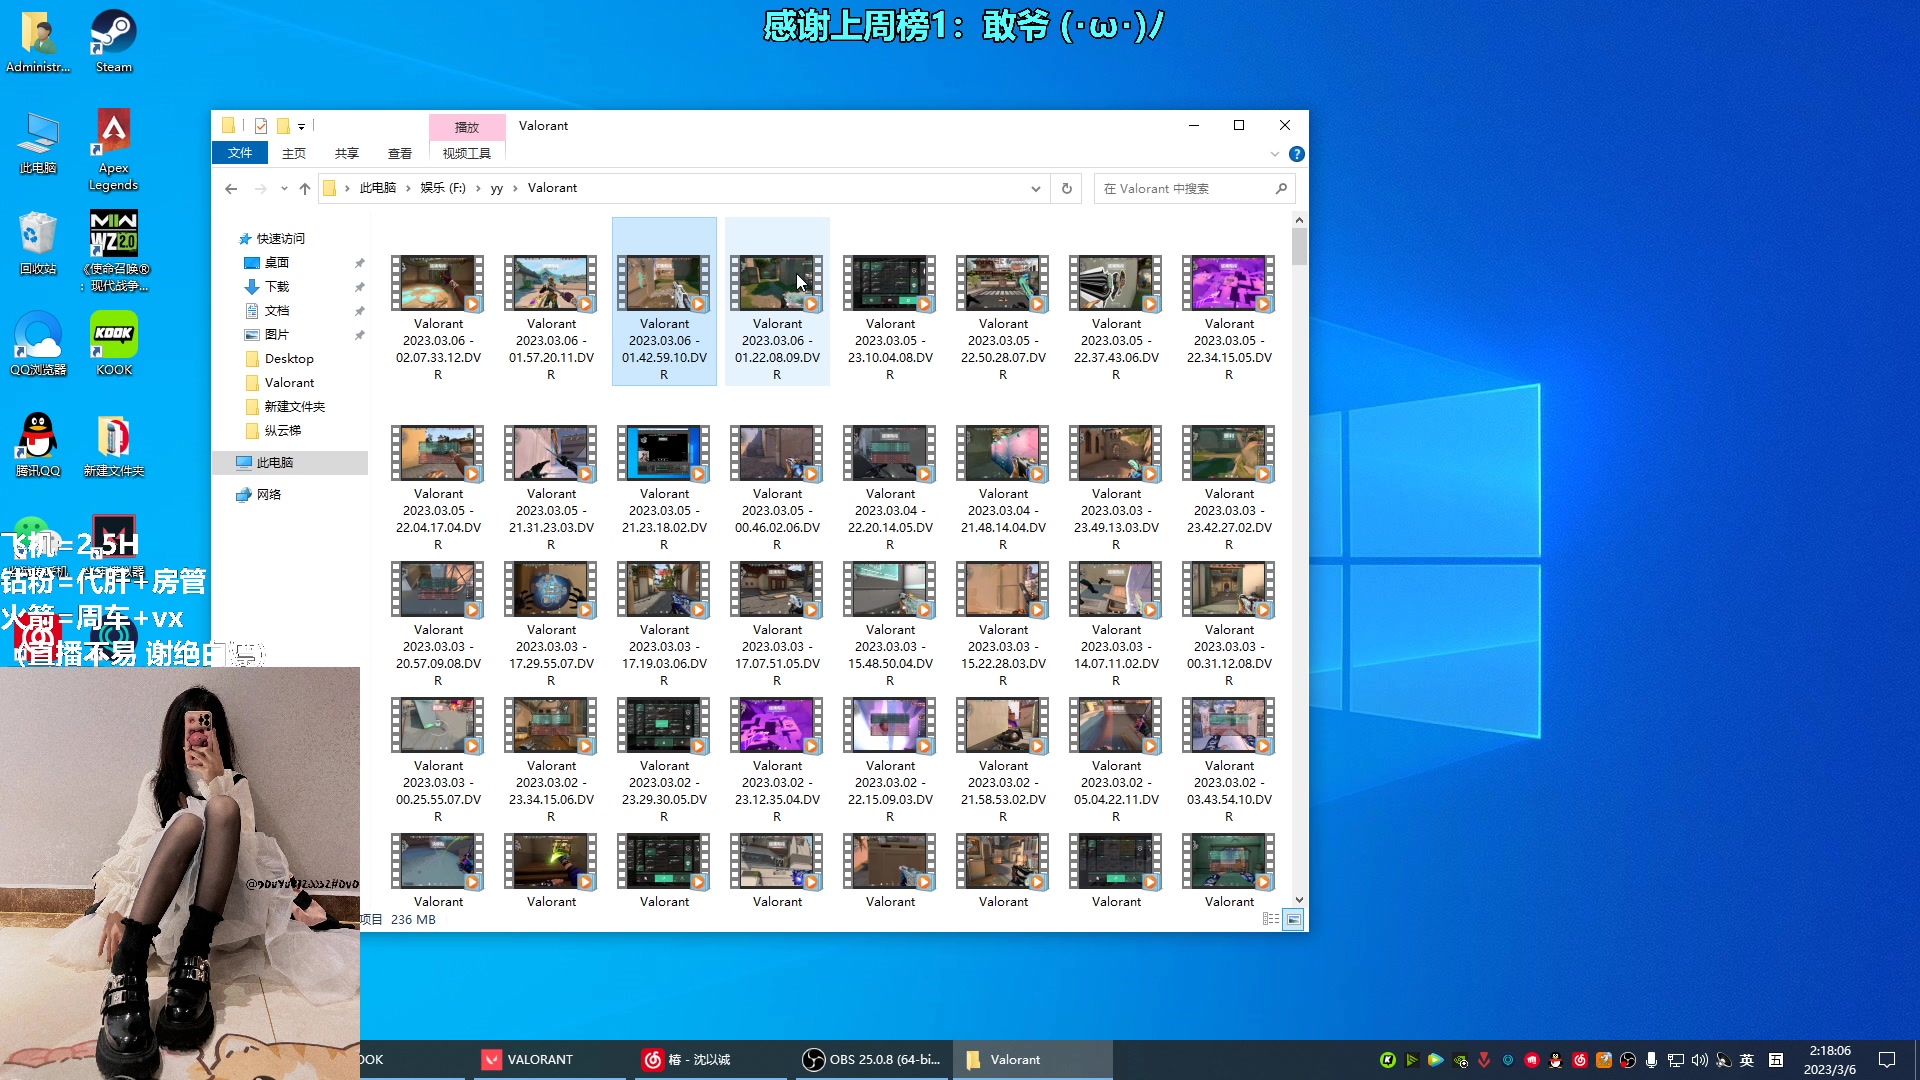Switch to the 主页 ribbon tab
This screenshot has height=1080, width=1920.
click(294, 153)
